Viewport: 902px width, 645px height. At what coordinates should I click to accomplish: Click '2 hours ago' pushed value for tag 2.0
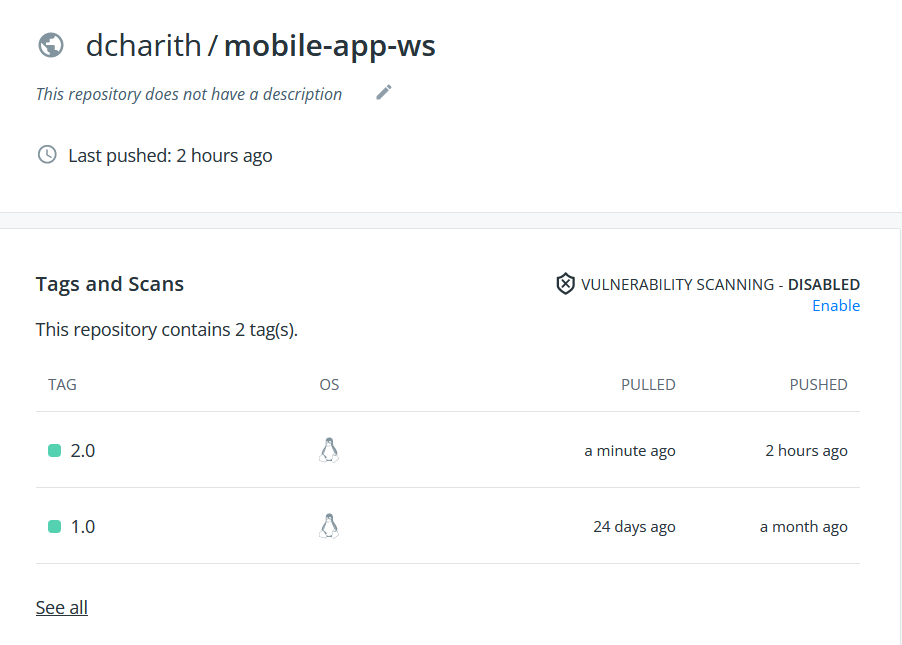point(807,451)
